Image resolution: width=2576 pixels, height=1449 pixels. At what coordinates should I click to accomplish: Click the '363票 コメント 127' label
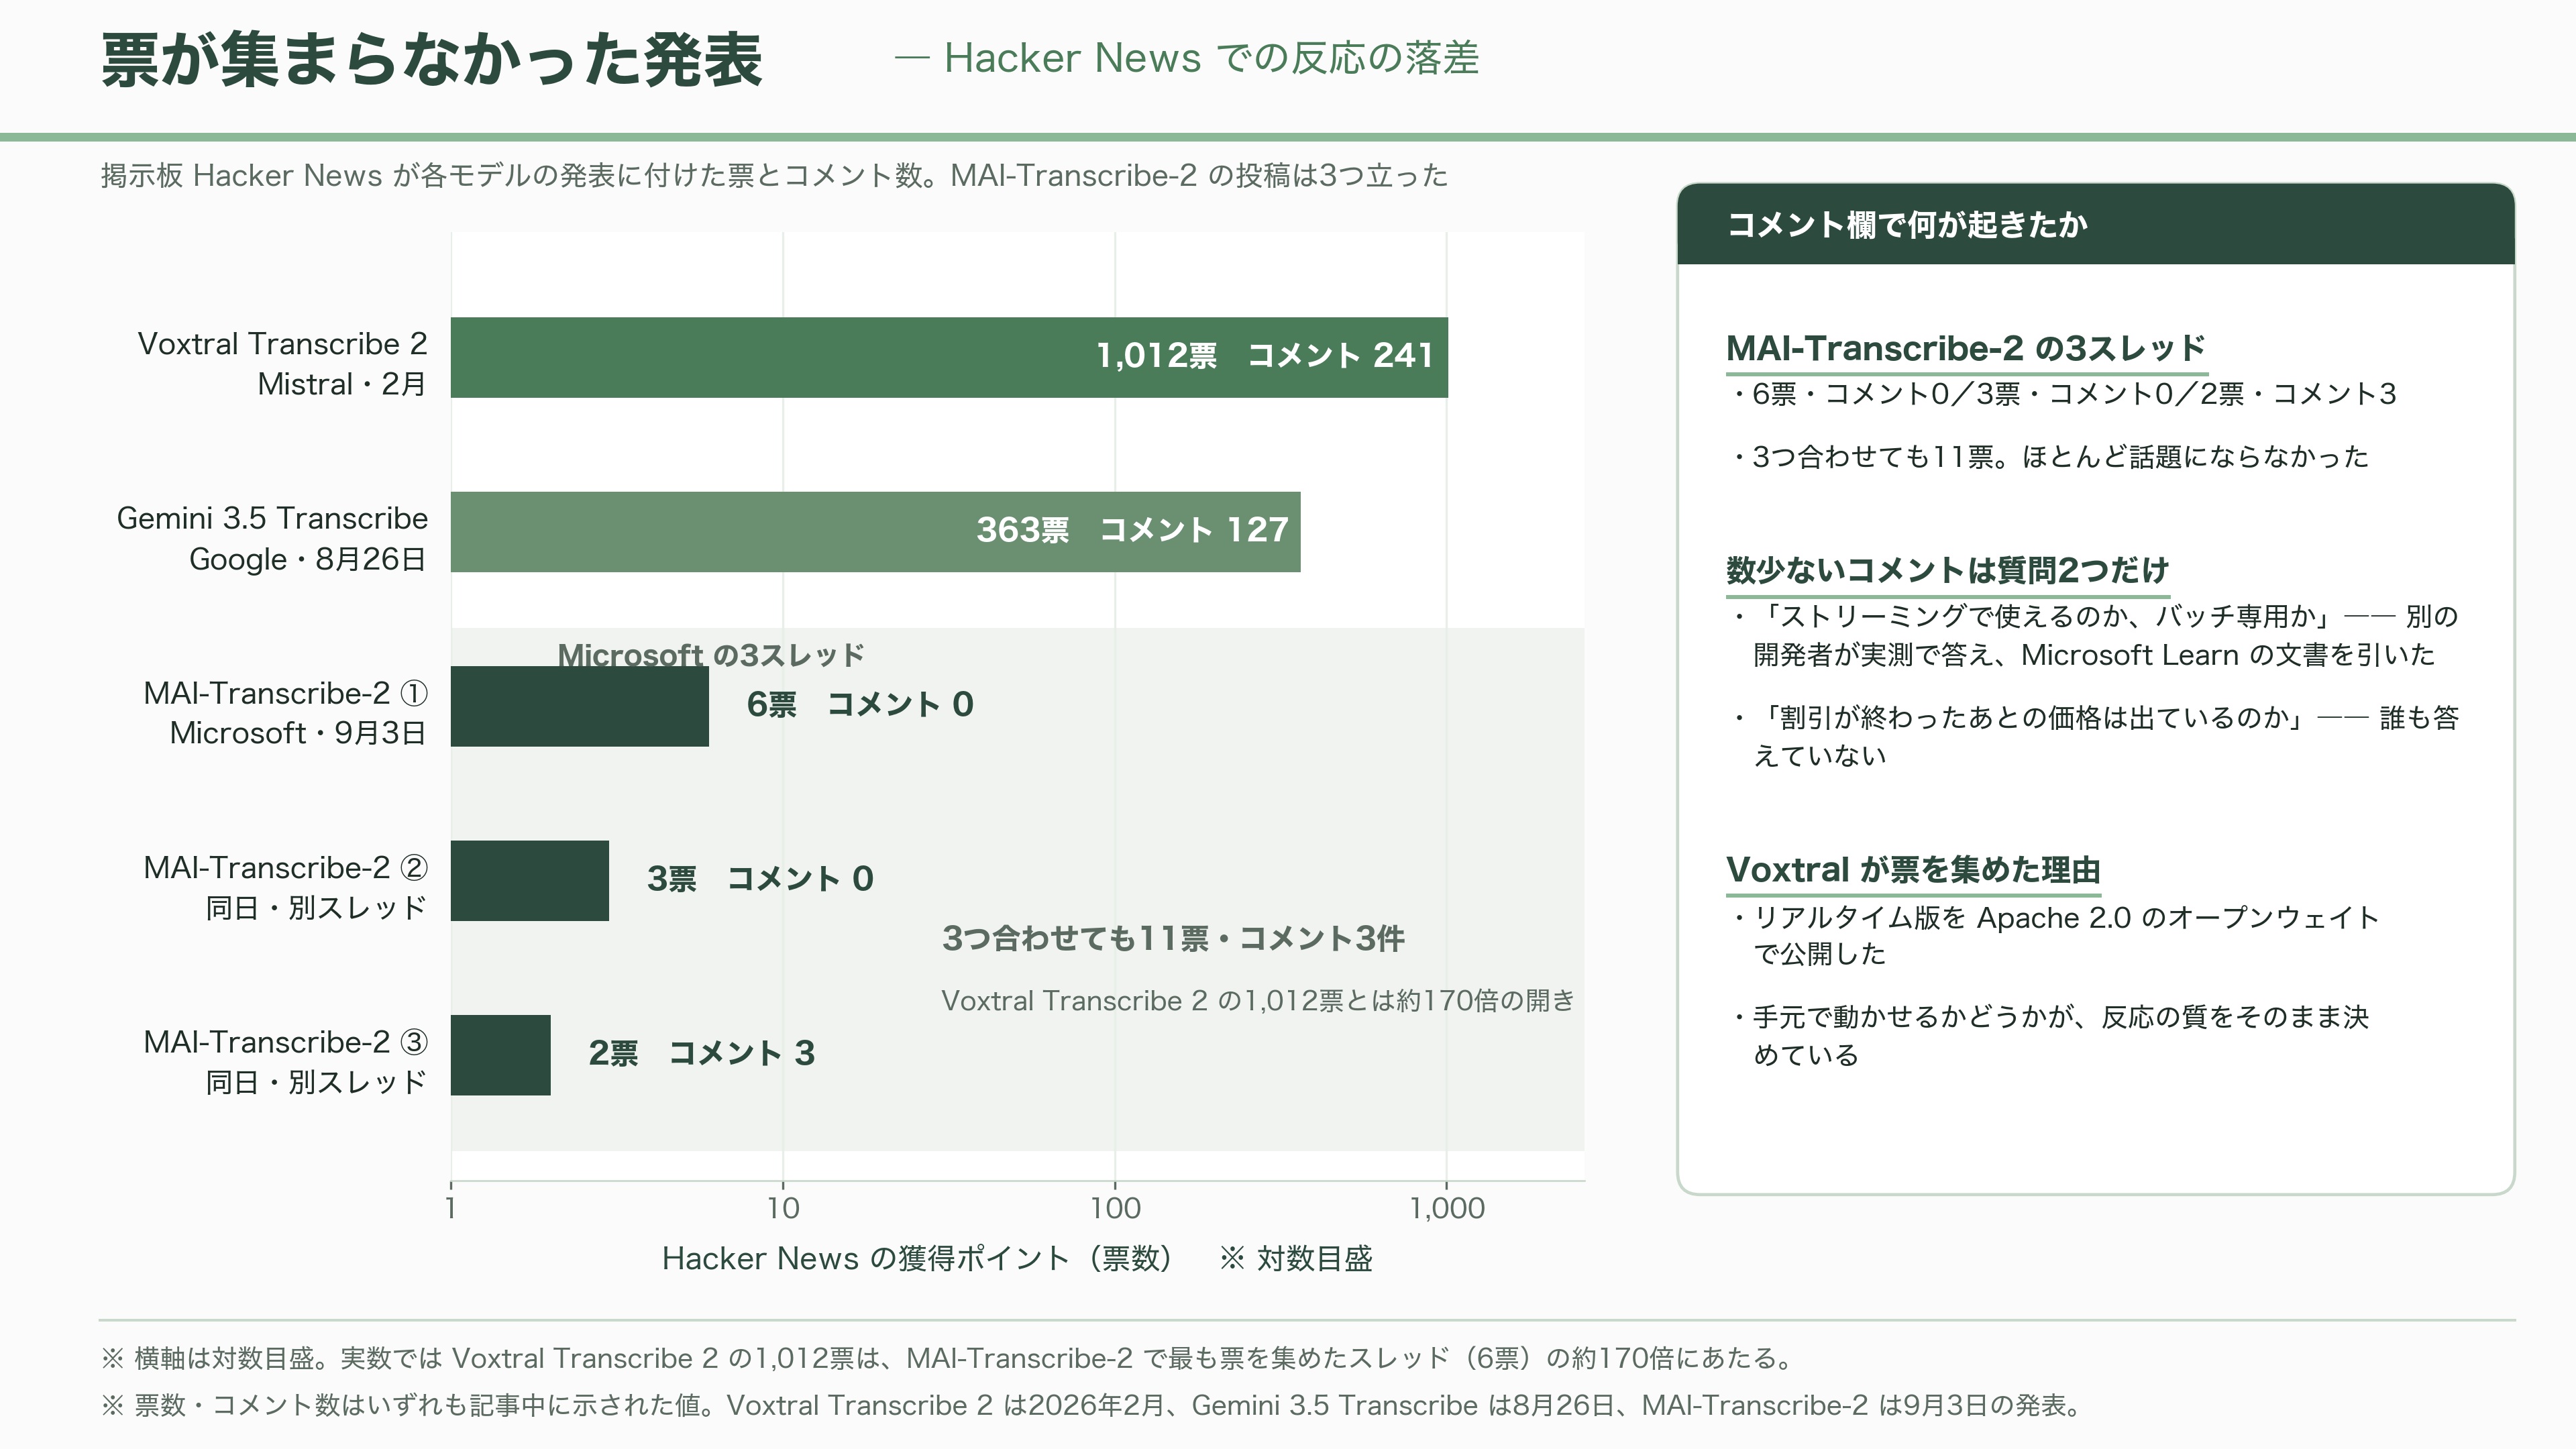tap(1132, 530)
